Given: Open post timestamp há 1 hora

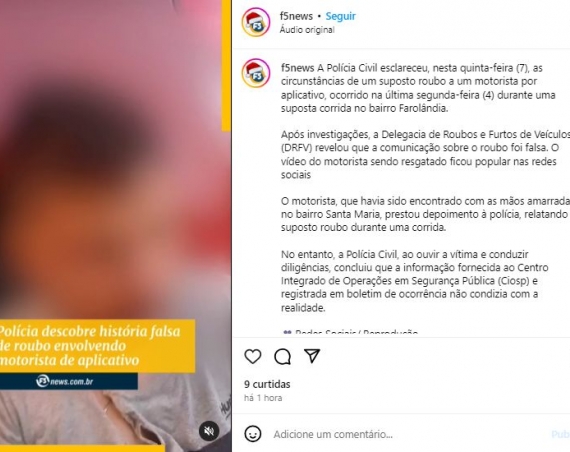Looking at the screenshot, I should tap(263, 398).
